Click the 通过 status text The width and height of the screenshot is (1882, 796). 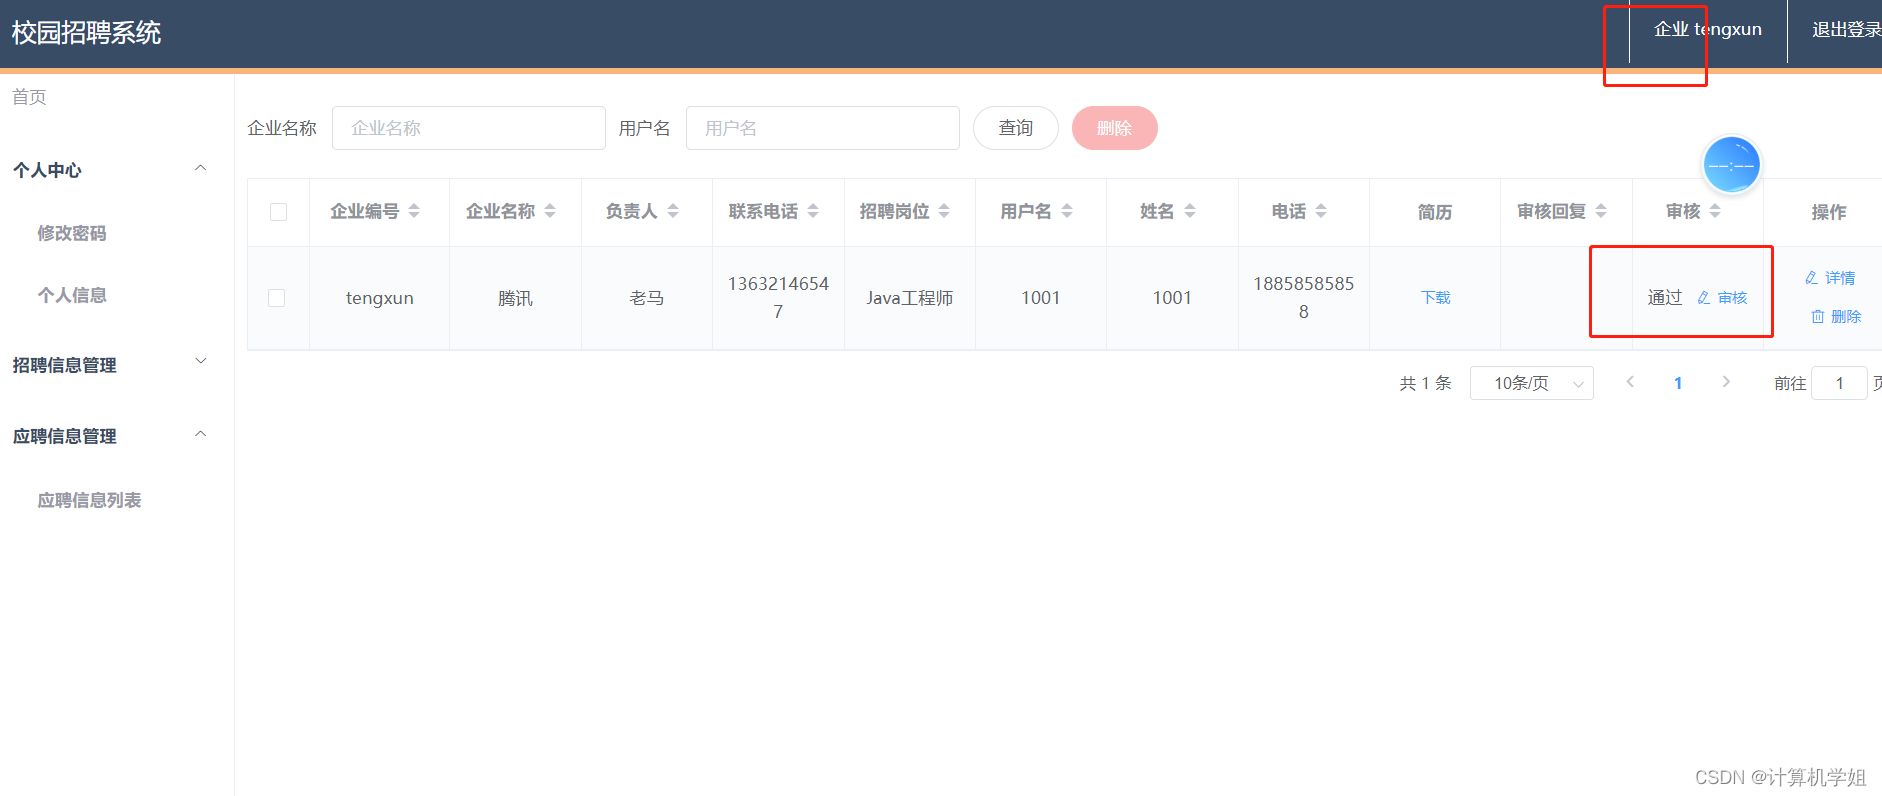coord(1665,298)
